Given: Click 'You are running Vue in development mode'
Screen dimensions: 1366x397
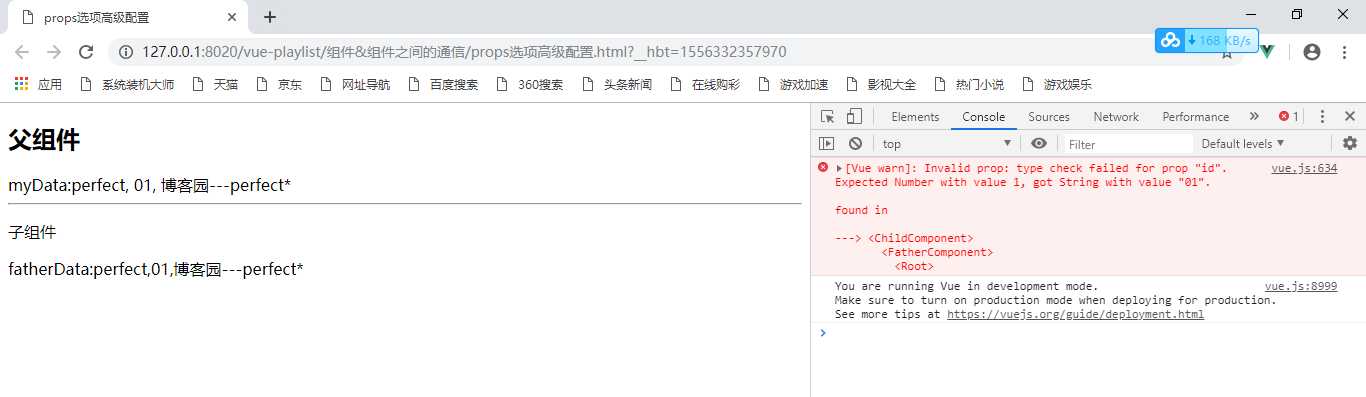Looking at the screenshot, I should (966, 286).
